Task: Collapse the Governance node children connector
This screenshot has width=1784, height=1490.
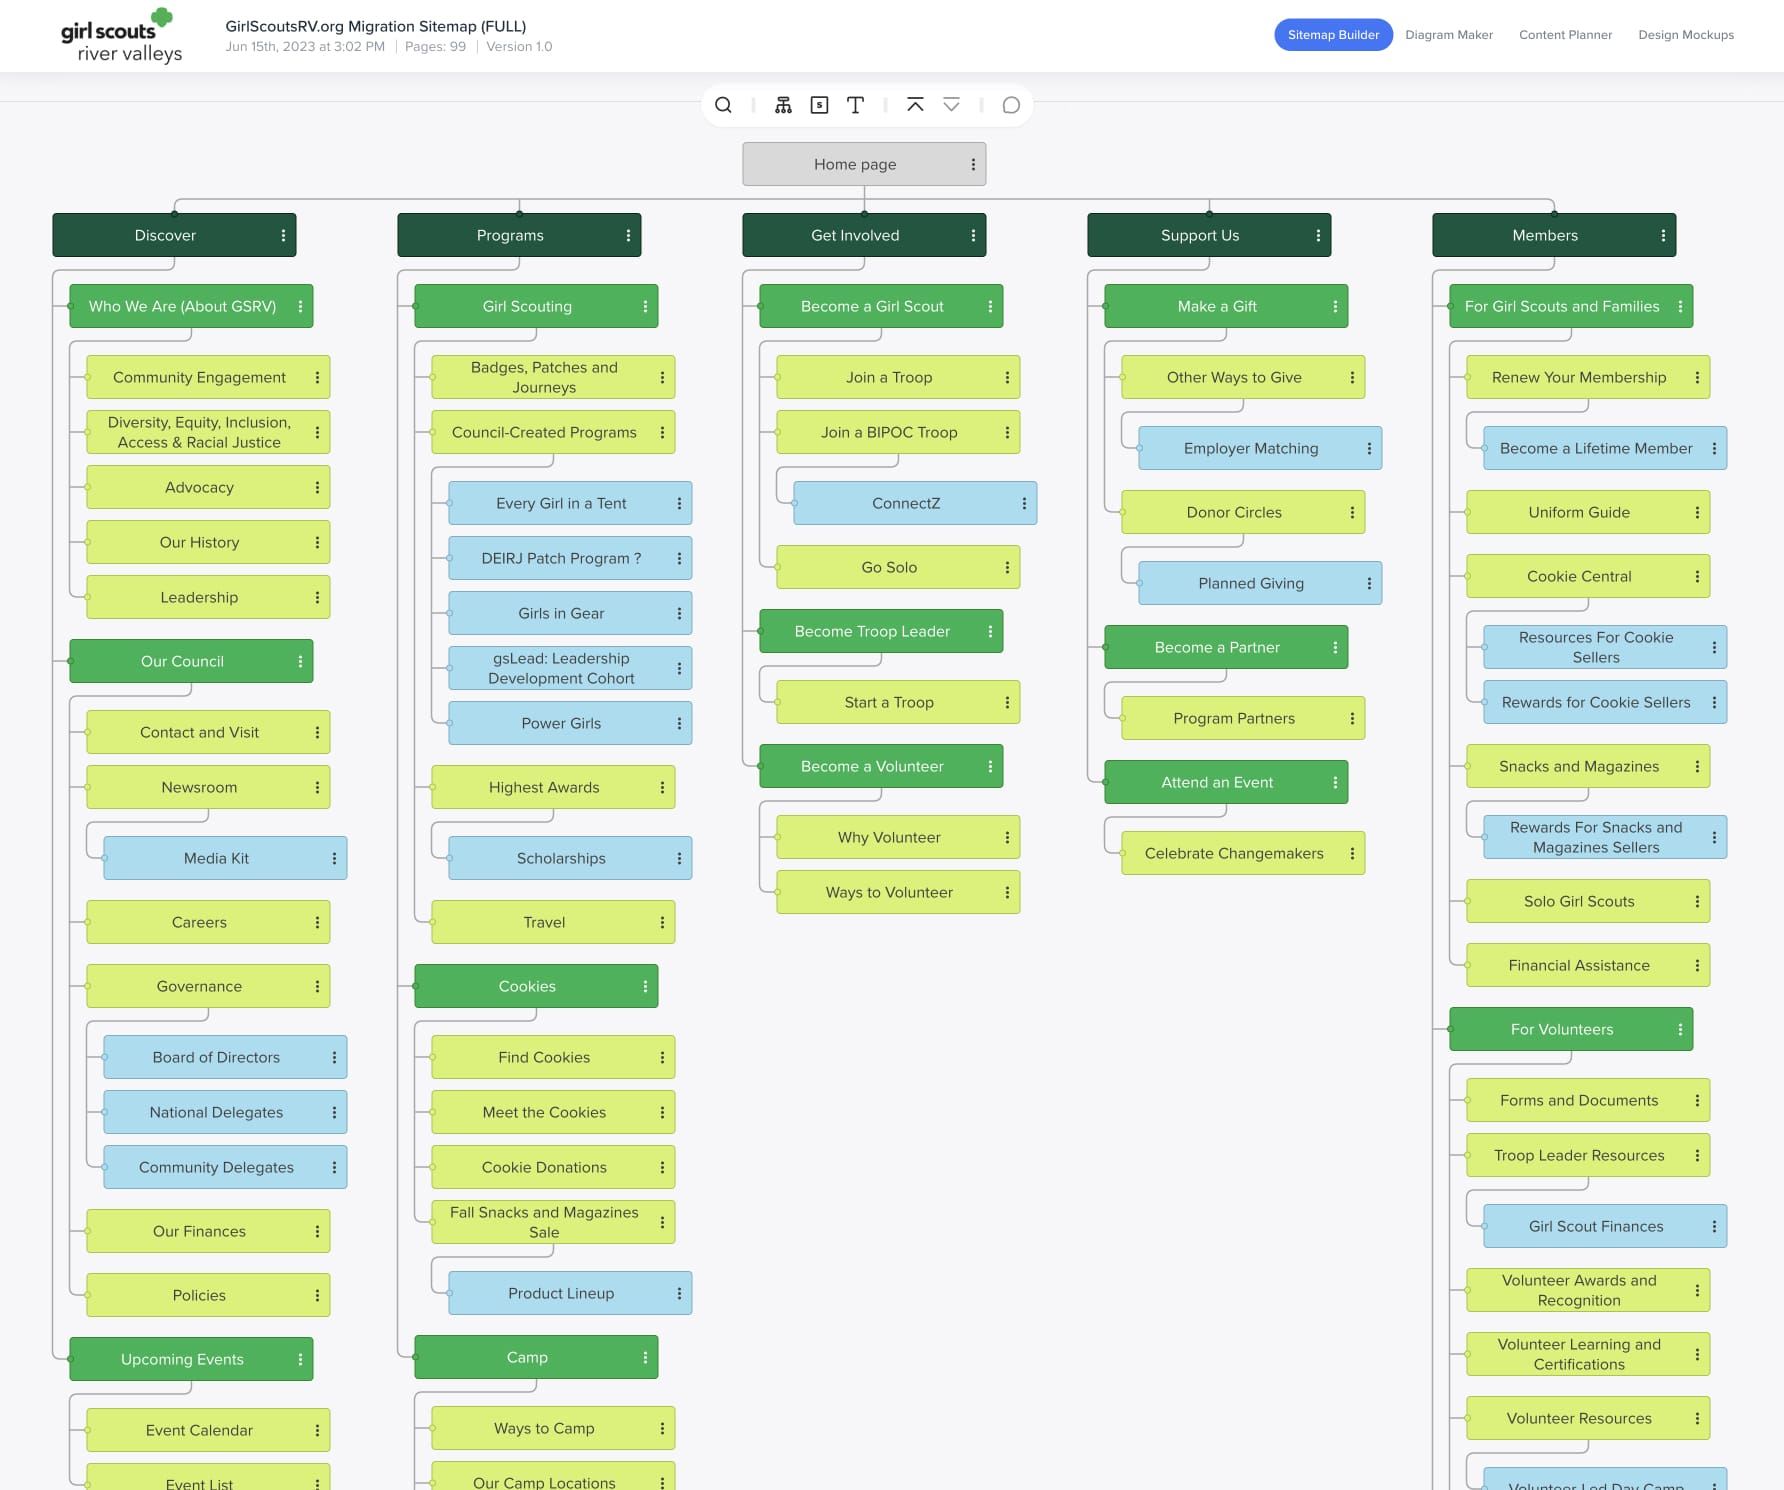Action: pyautogui.click(x=88, y=986)
